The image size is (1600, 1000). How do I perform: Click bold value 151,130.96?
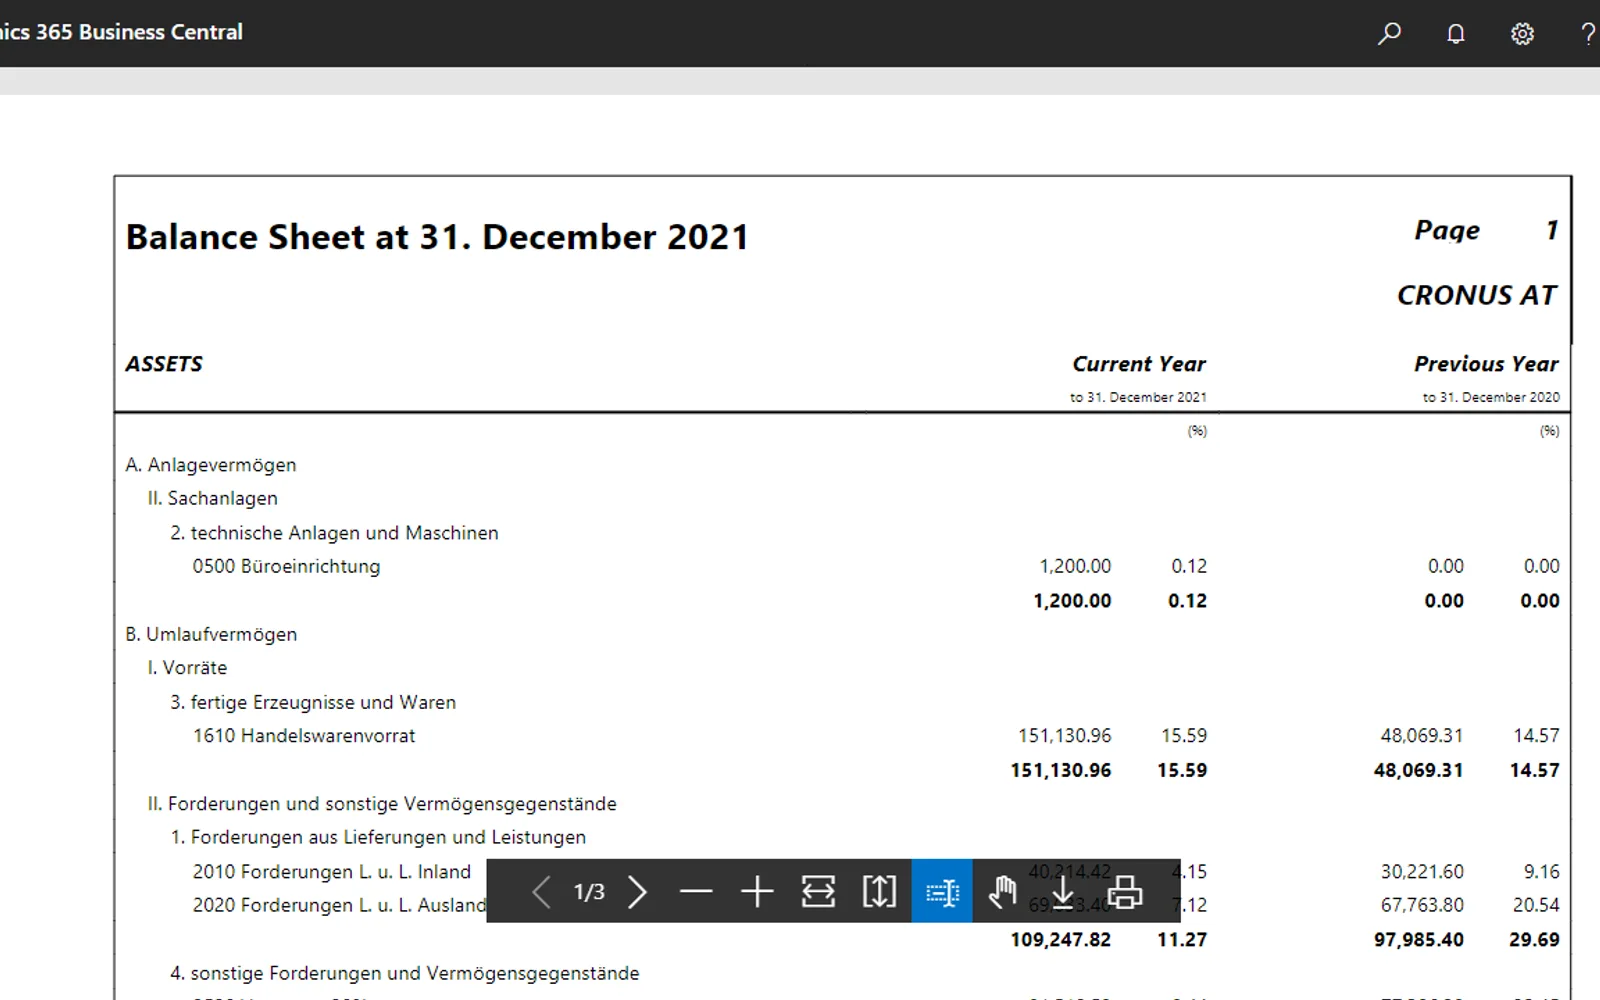[x=1061, y=770]
